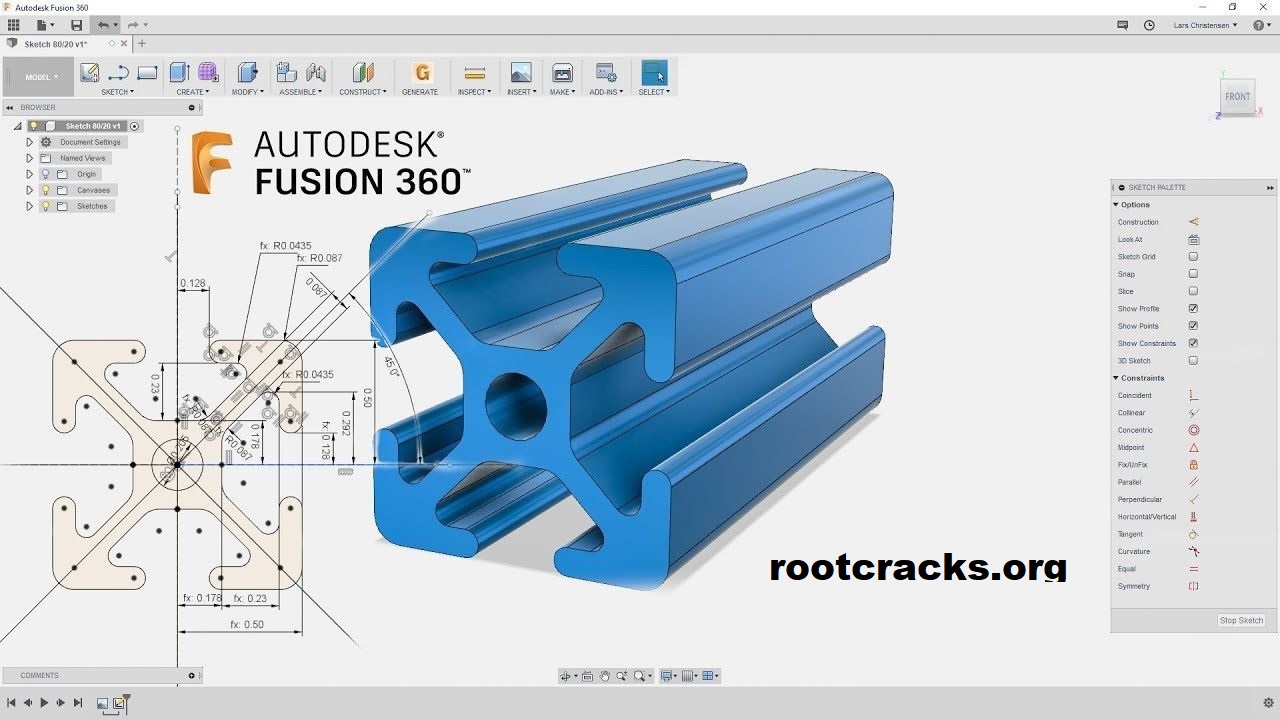Select the Create Form purple icon

click(x=207, y=72)
